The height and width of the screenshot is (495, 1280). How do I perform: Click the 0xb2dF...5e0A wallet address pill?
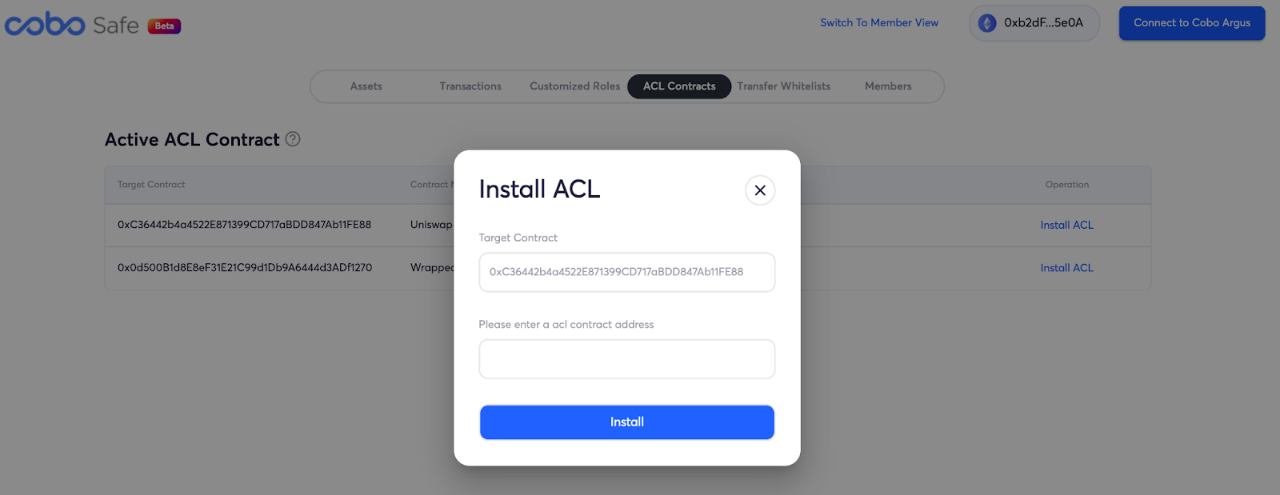pyautogui.click(x=1034, y=23)
